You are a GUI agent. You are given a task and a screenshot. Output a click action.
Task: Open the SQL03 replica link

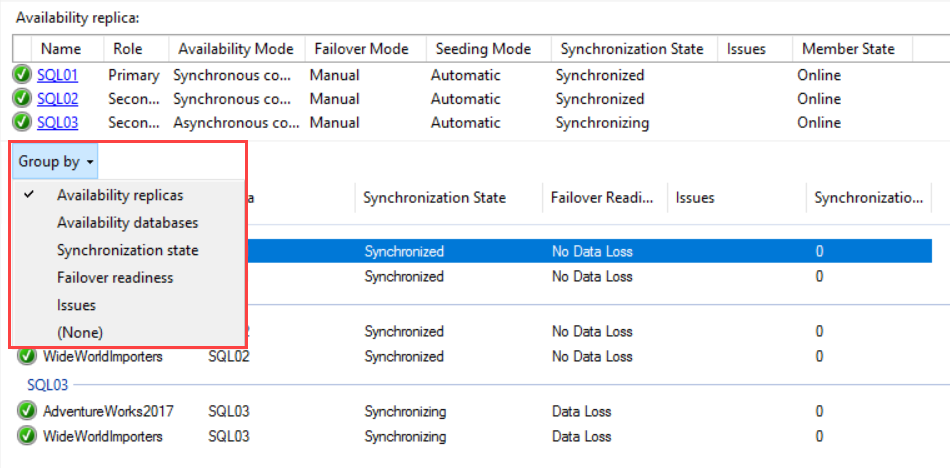(58, 122)
